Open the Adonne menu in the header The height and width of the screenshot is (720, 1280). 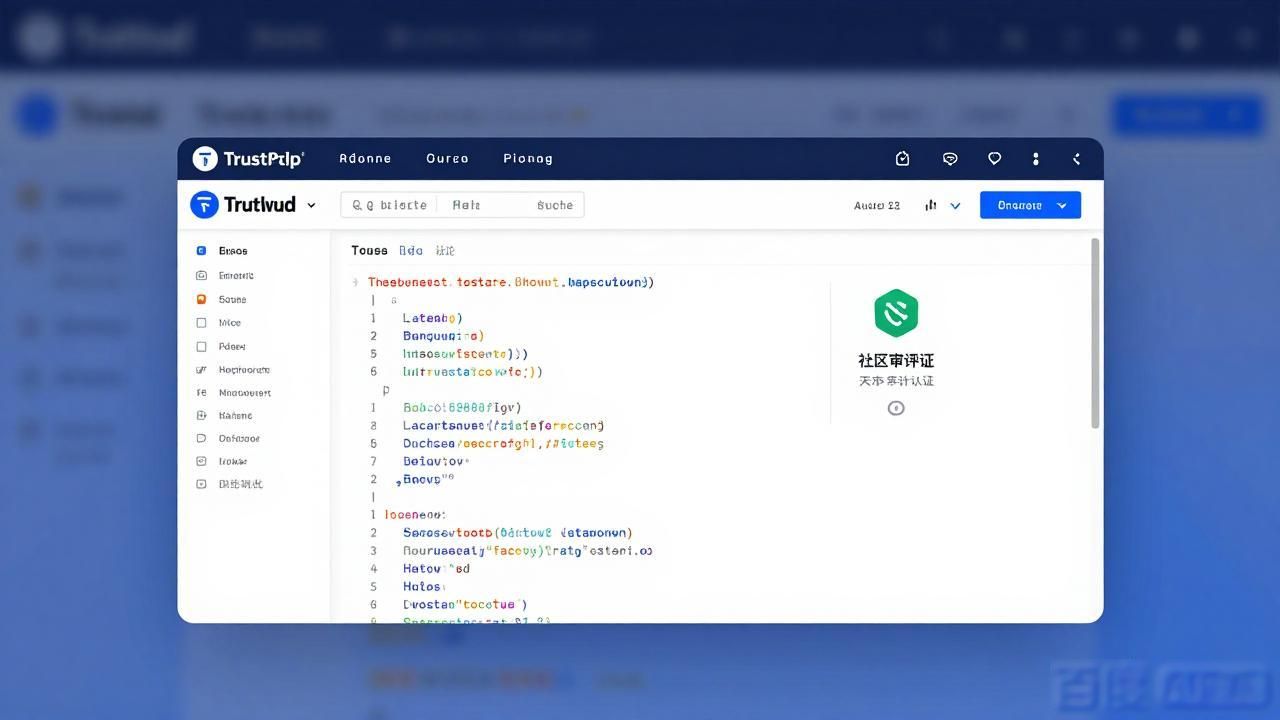365,159
